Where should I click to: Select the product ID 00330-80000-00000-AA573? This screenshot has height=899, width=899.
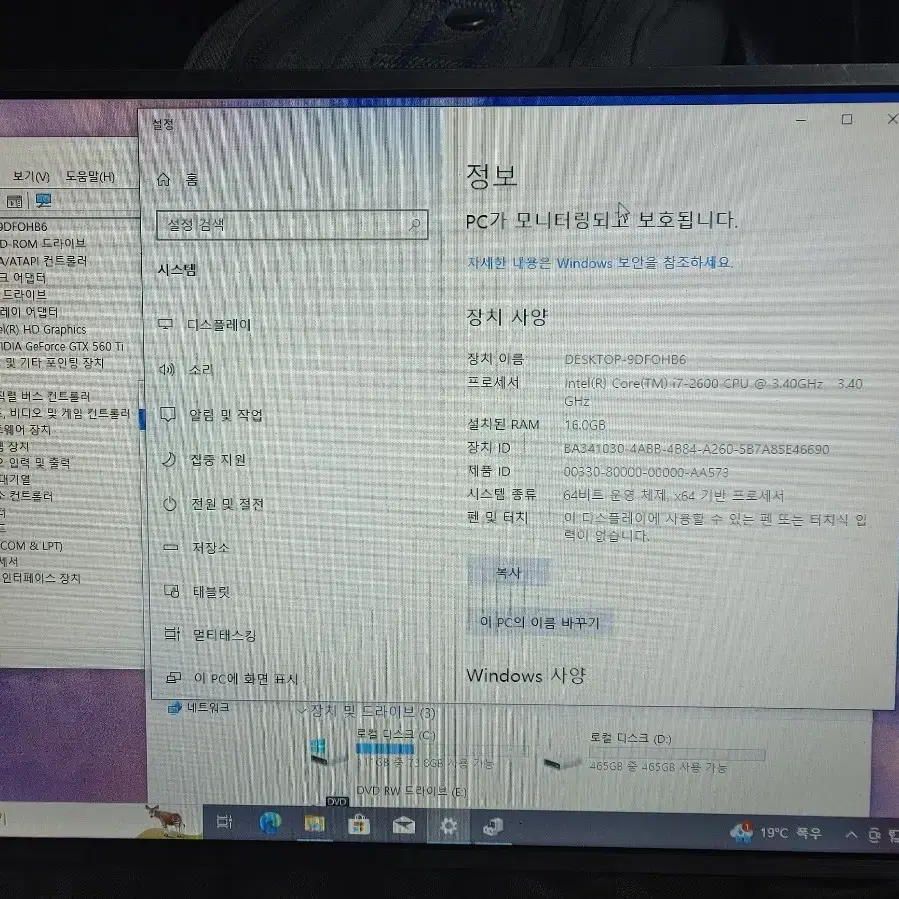(646, 472)
